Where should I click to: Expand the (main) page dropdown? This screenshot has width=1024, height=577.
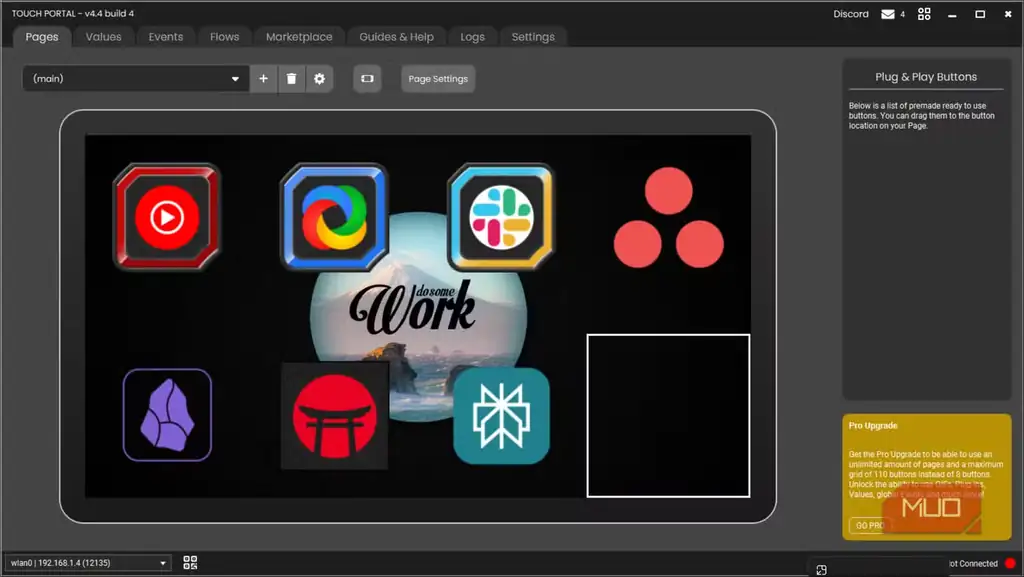tap(136, 78)
